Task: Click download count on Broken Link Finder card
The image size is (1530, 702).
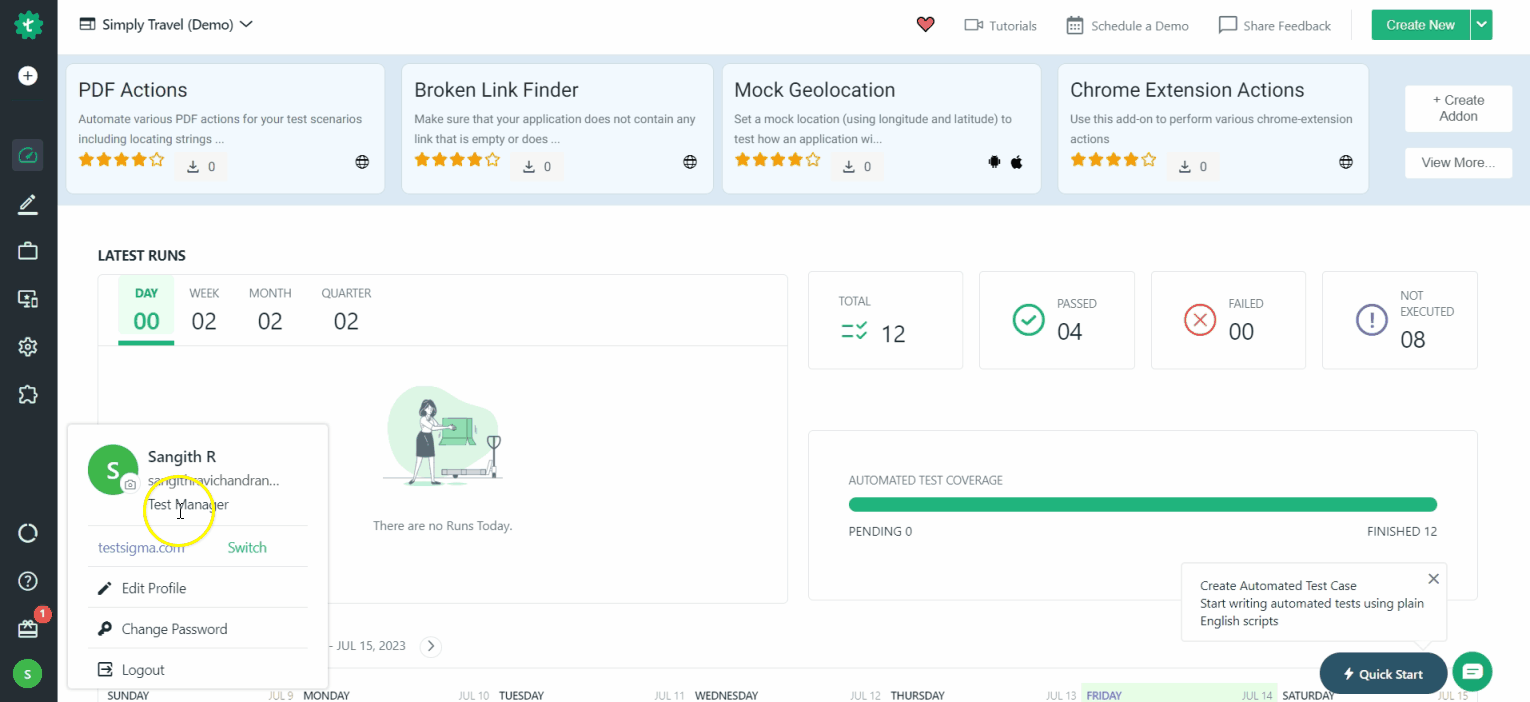Action: (x=537, y=167)
